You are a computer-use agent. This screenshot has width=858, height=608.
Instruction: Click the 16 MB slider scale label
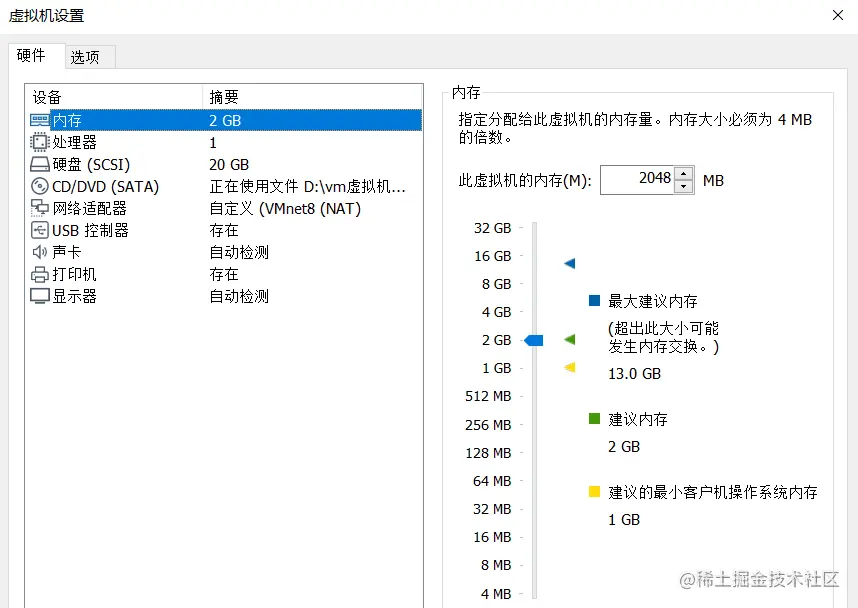click(x=492, y=537)
